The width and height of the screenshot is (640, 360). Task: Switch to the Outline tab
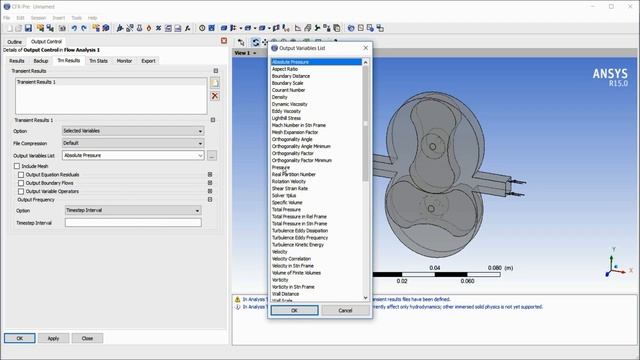tap(14, 42)
